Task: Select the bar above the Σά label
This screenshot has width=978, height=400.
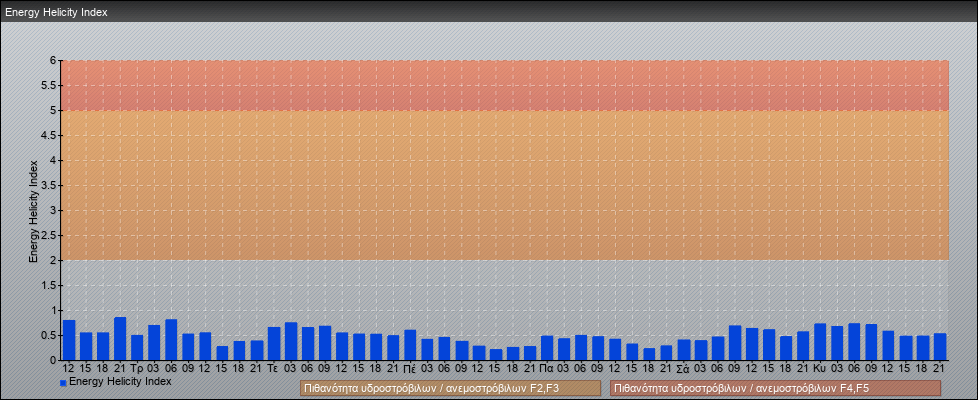Action: 683,350
